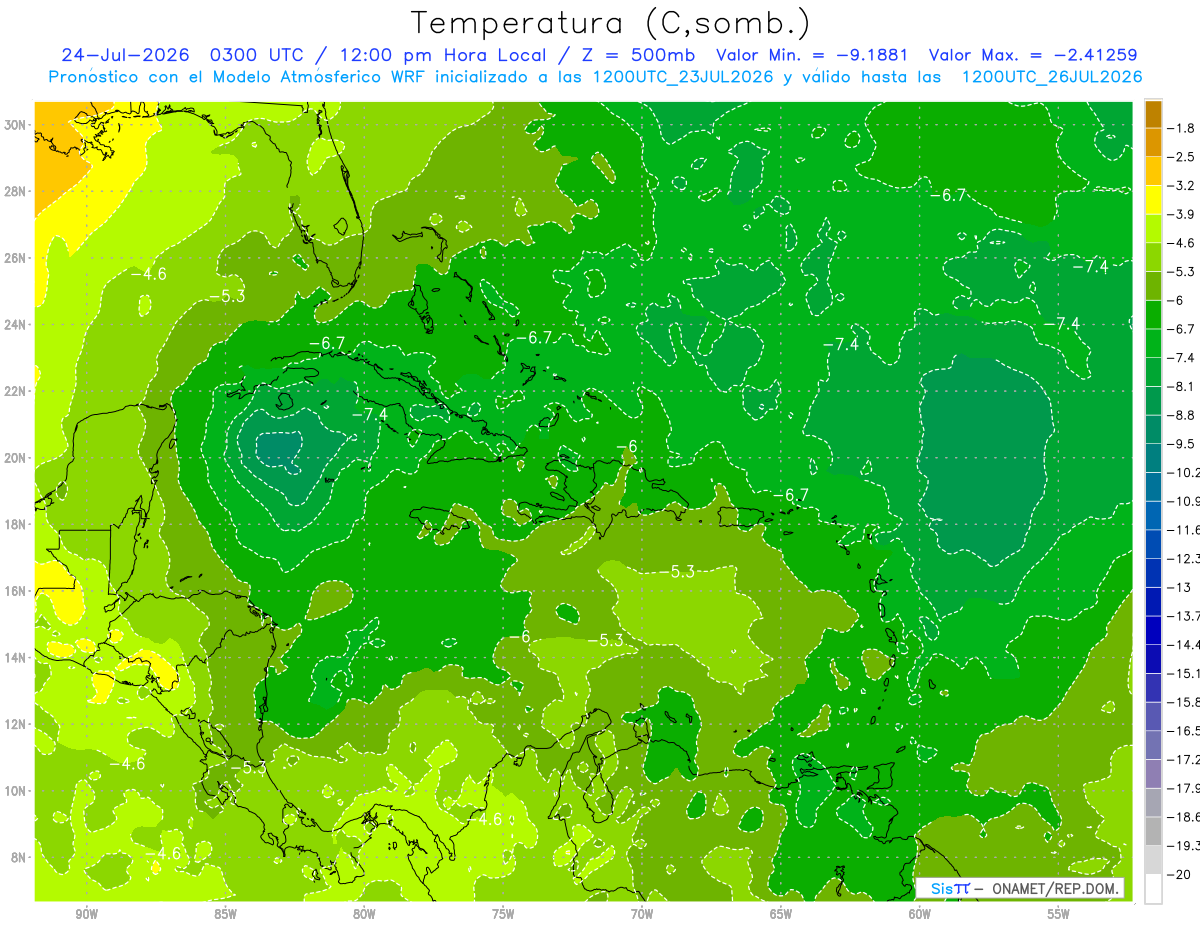Viewport: 1200px width, 927px height.
Task: Click the "1200UTC_23JUL2026" initialization time
Action: point(684,77)
